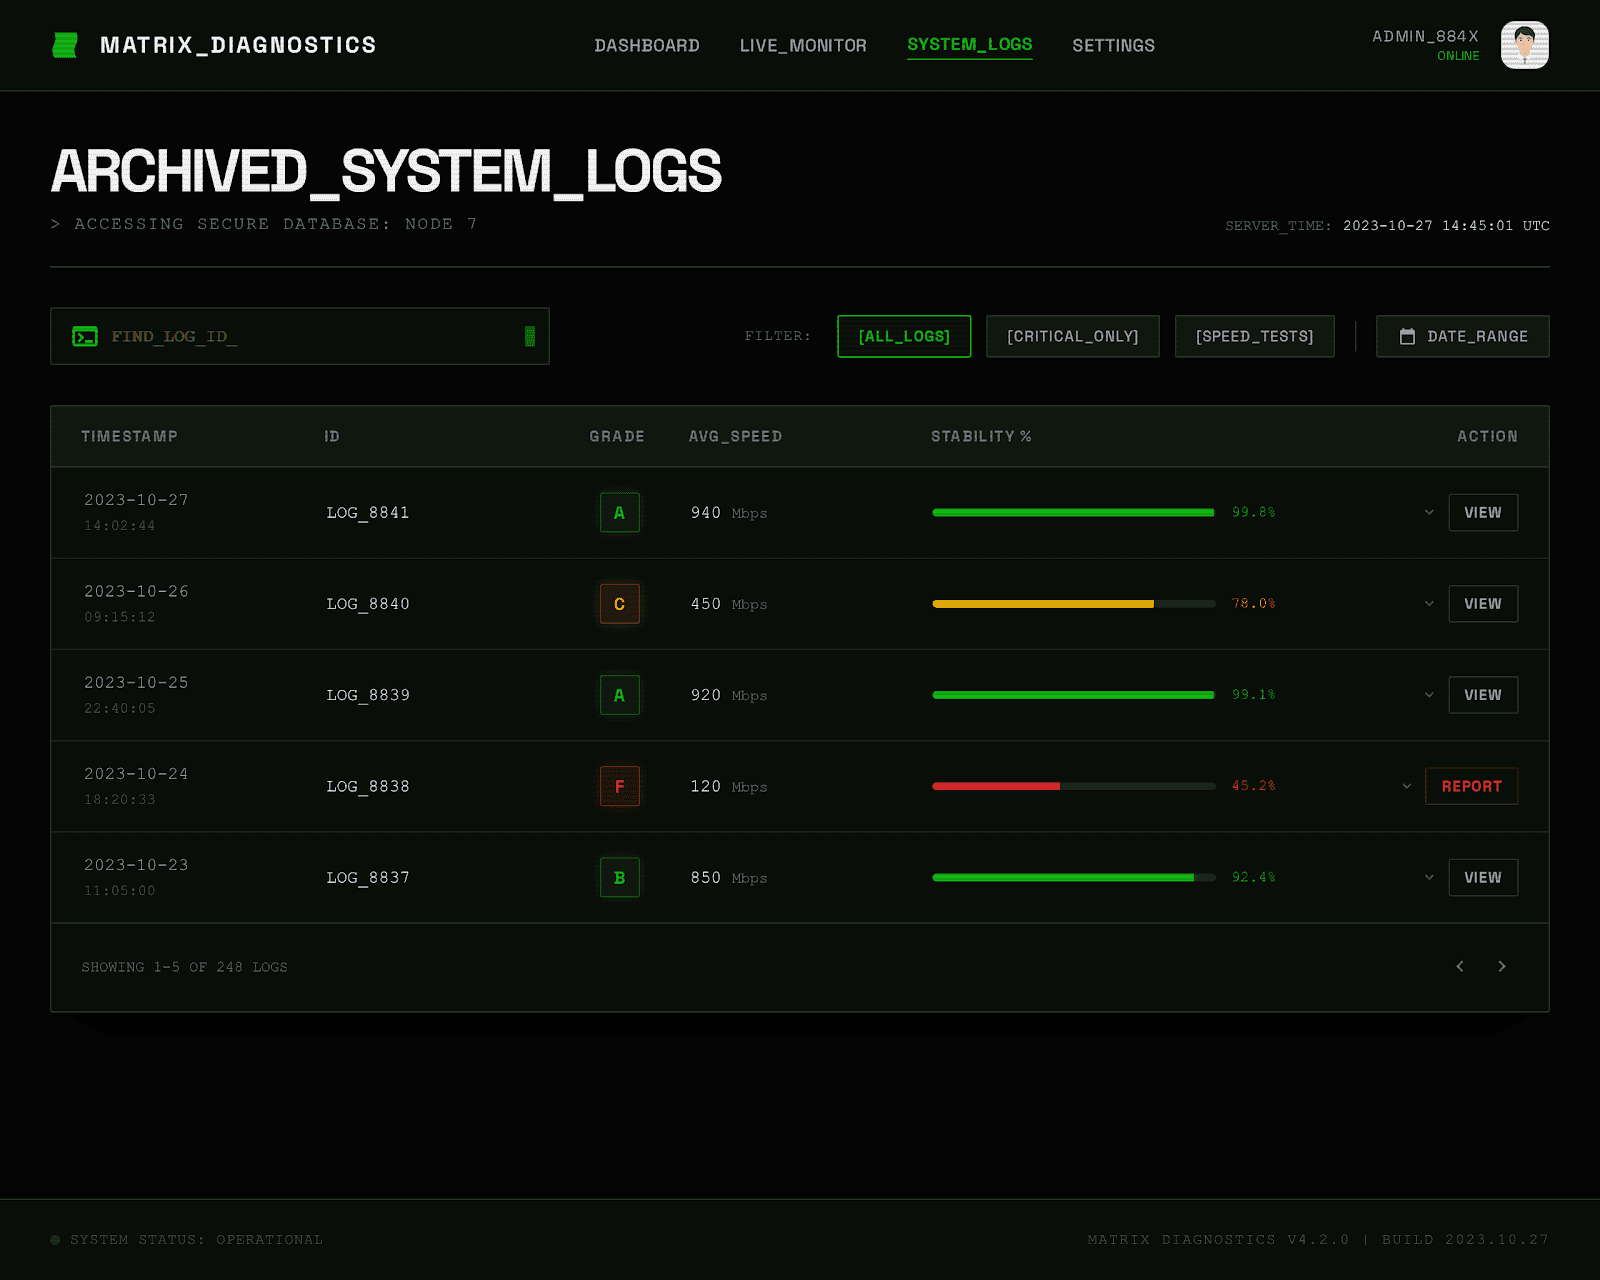The image size is (1600, 1280).
Task: Switch to LIVE_MONITOR
Action: [803, 46]
